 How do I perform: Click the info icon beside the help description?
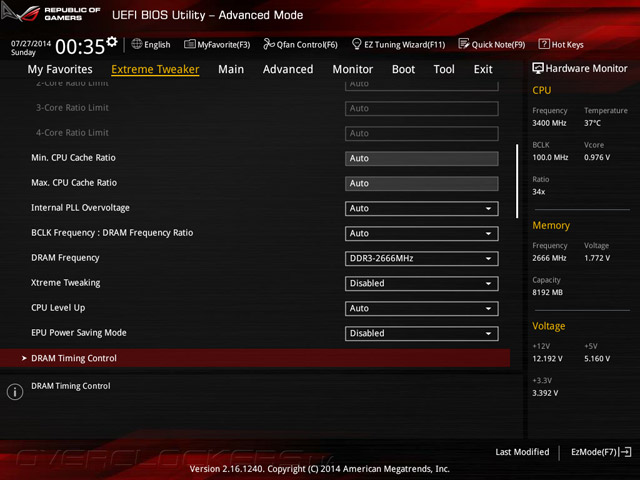coord(15,392)
